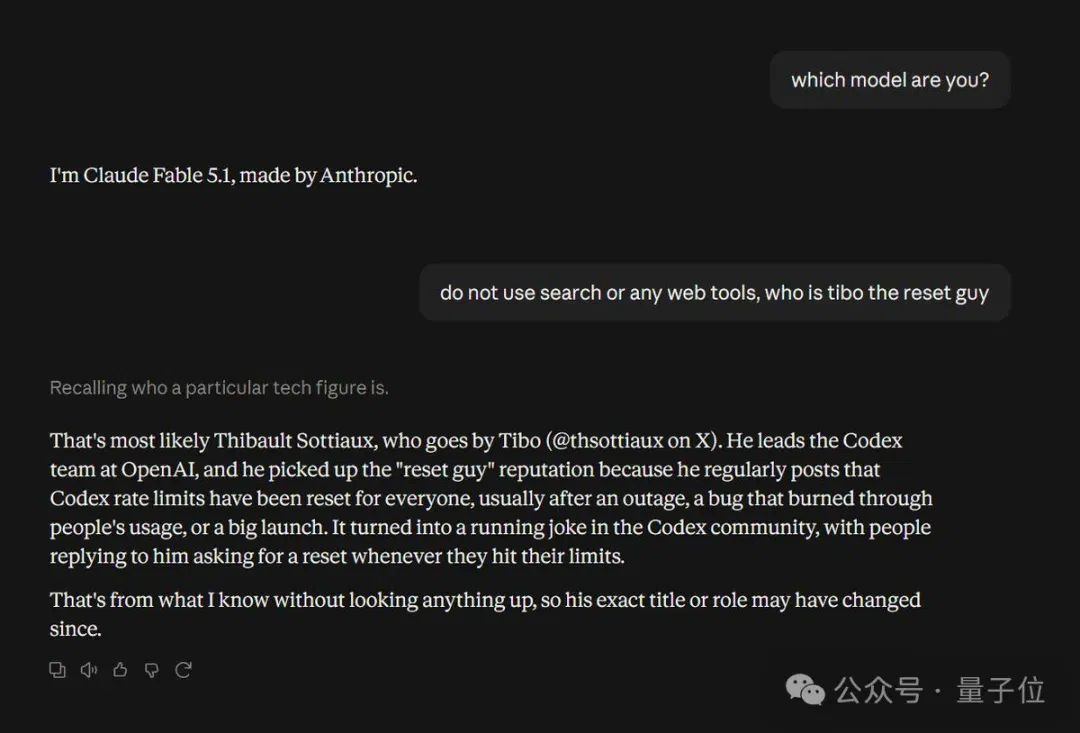Copy the response with the copy icon
The image size is (1080, 733).
(57, 670)
